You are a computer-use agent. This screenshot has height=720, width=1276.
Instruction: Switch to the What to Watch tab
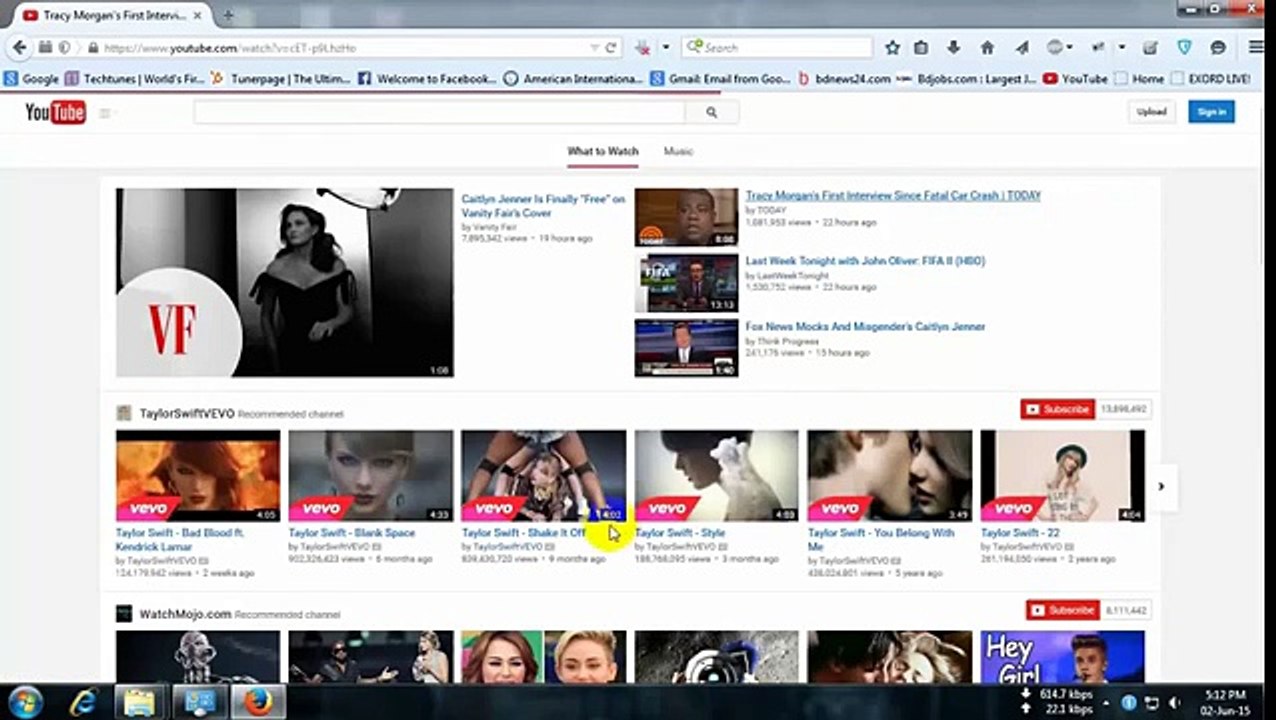click(603, 151)
